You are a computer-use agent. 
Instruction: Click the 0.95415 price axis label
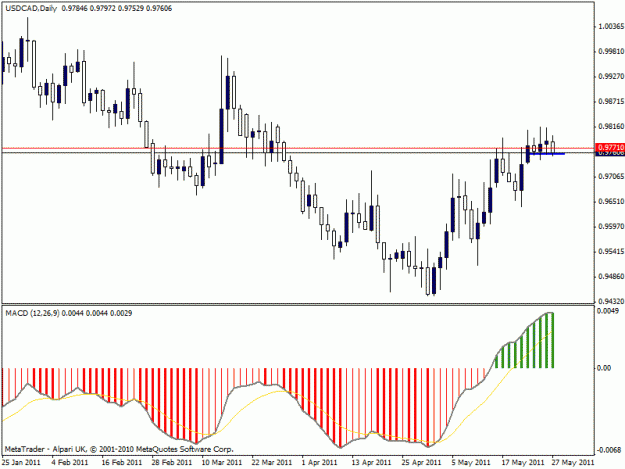tap(611, 251)
